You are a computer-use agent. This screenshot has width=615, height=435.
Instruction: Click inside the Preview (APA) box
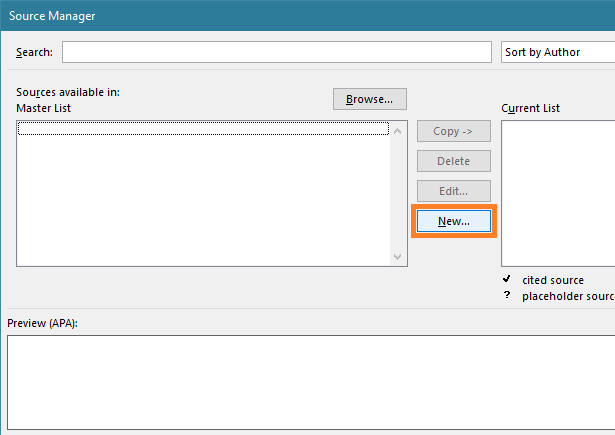point(311,382)
